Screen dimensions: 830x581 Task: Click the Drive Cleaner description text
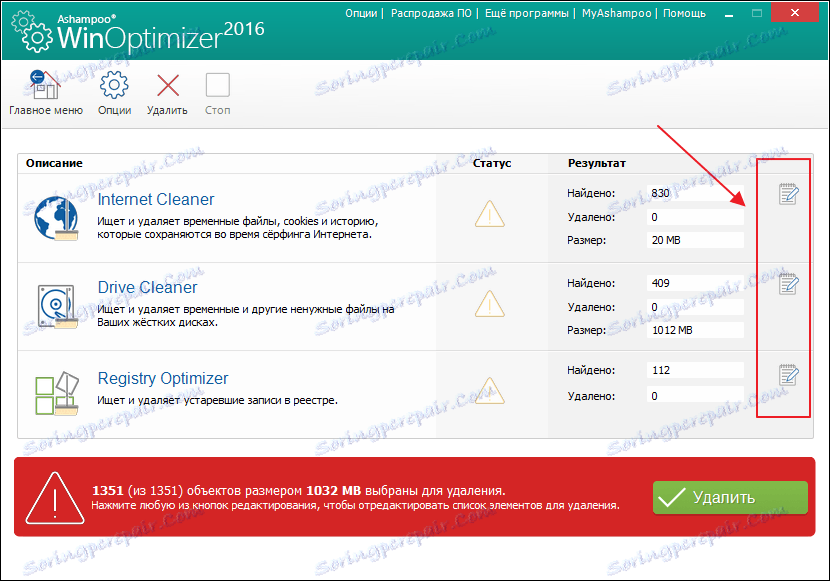coord(246,316)
